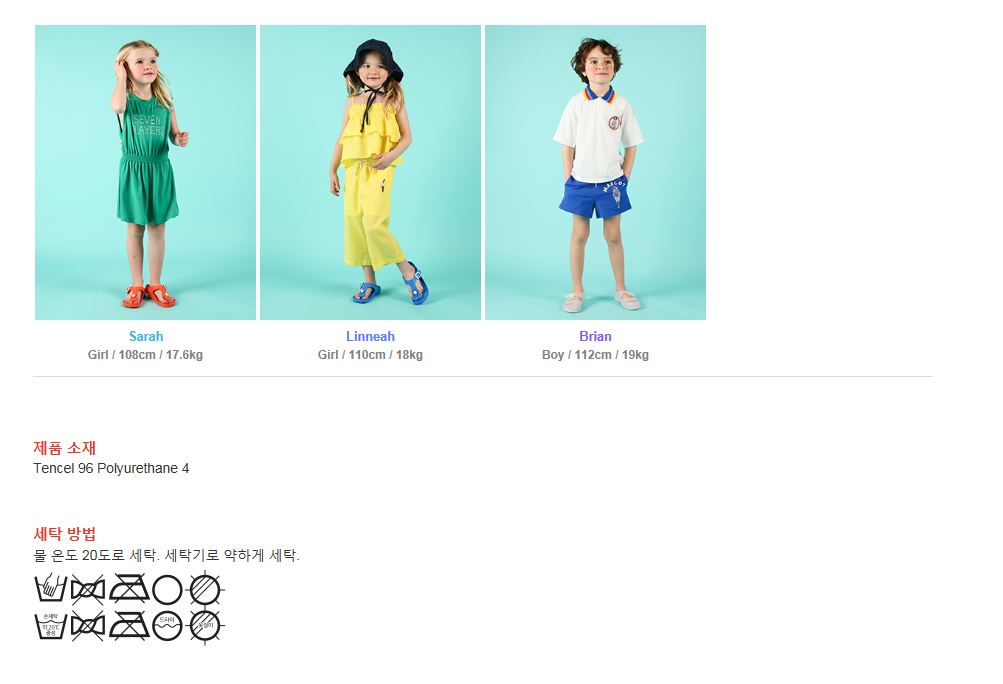
Task: Open Linneah's yellow outfit model photo
Action: click(370, 172)
